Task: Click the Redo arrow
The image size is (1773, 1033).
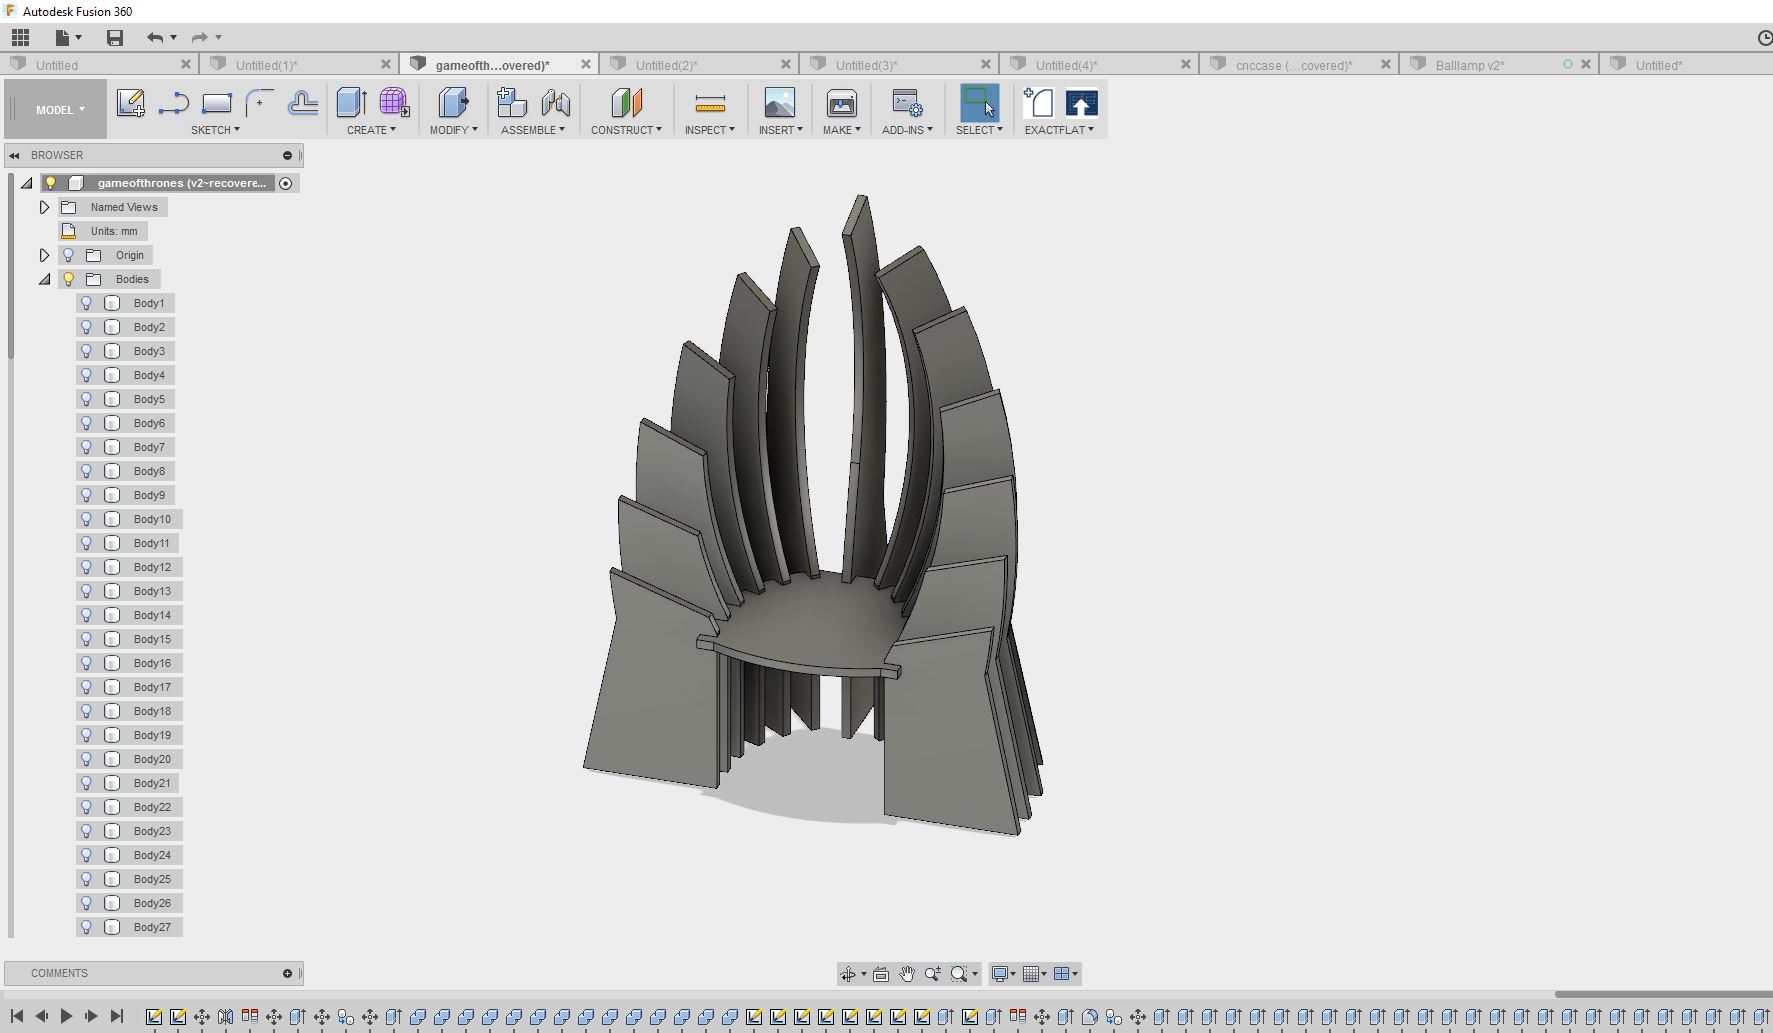Action: point(200,38)
